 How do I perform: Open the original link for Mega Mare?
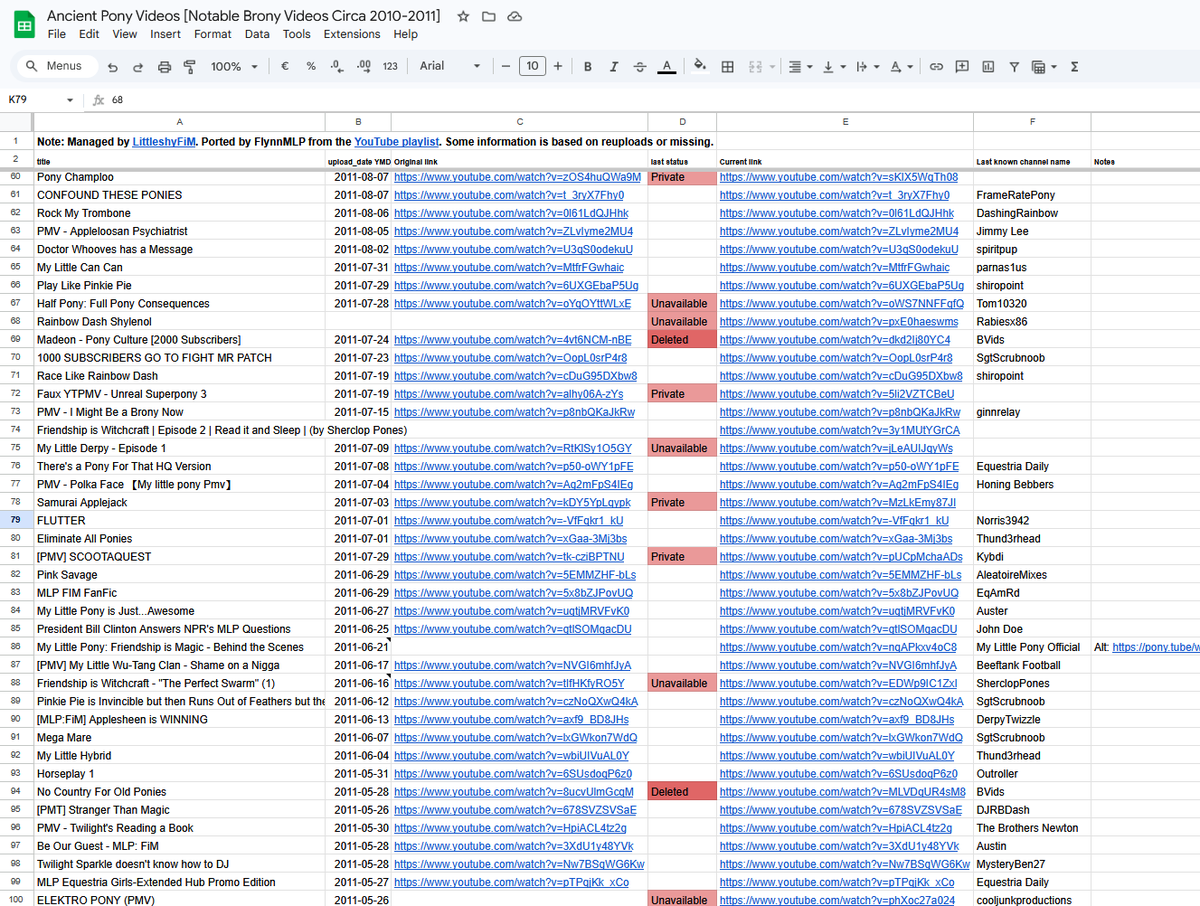pyautogui.click(x=515, y=738)
